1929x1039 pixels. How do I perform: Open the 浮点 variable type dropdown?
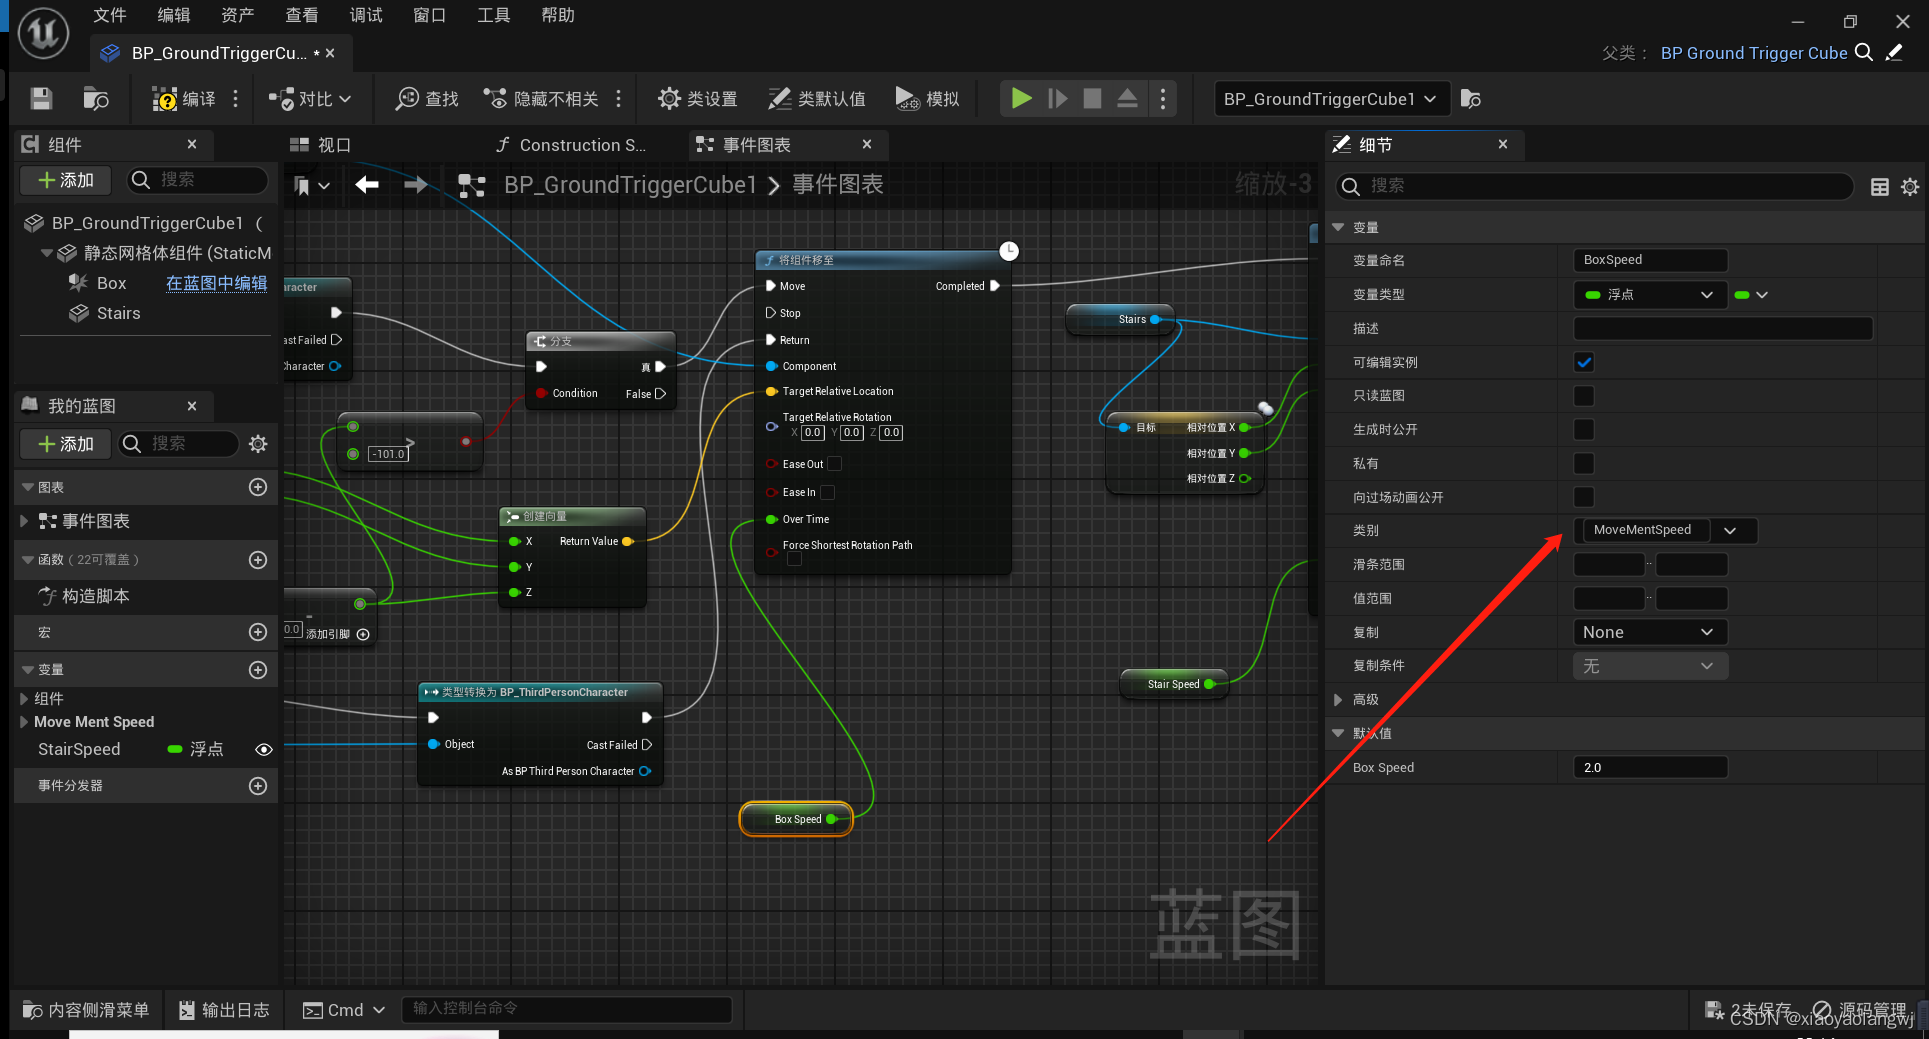(1649, 294)
